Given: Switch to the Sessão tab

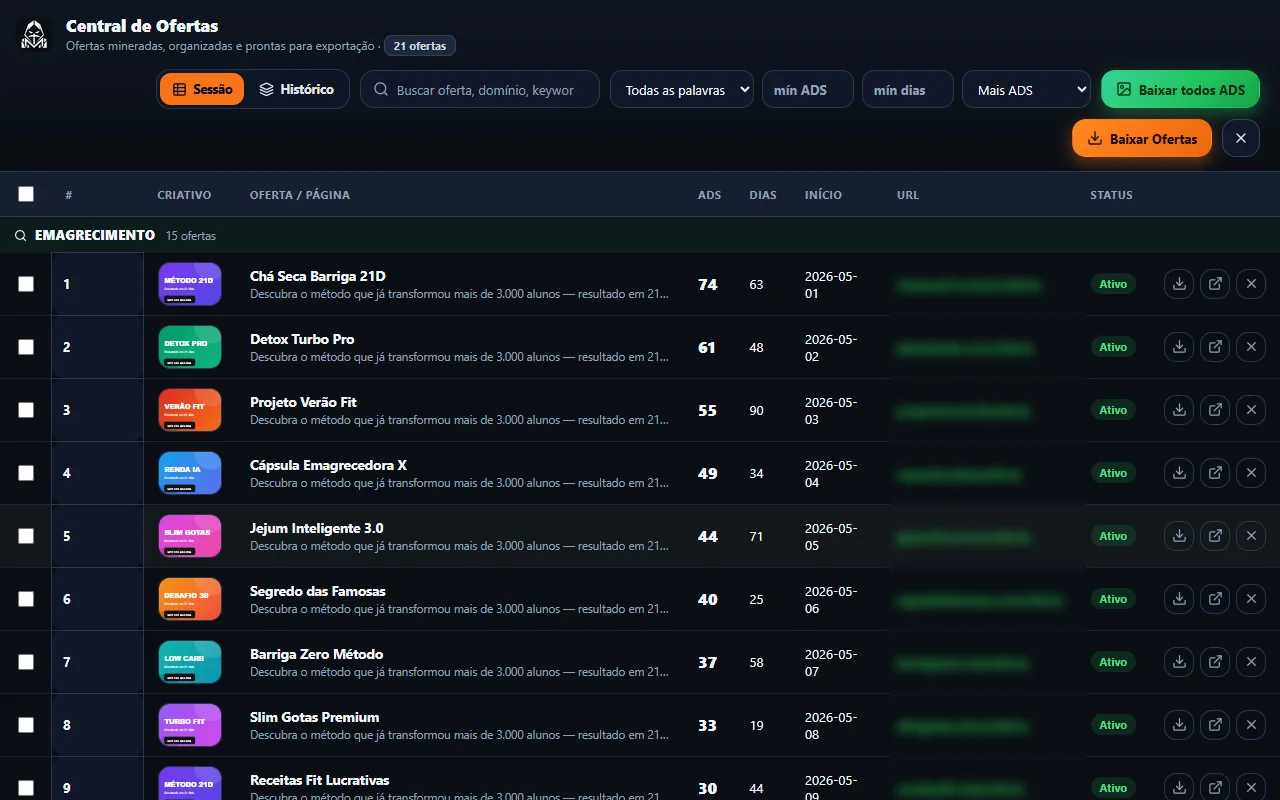Looking at the screenshot, I should [x=202, y=89].
